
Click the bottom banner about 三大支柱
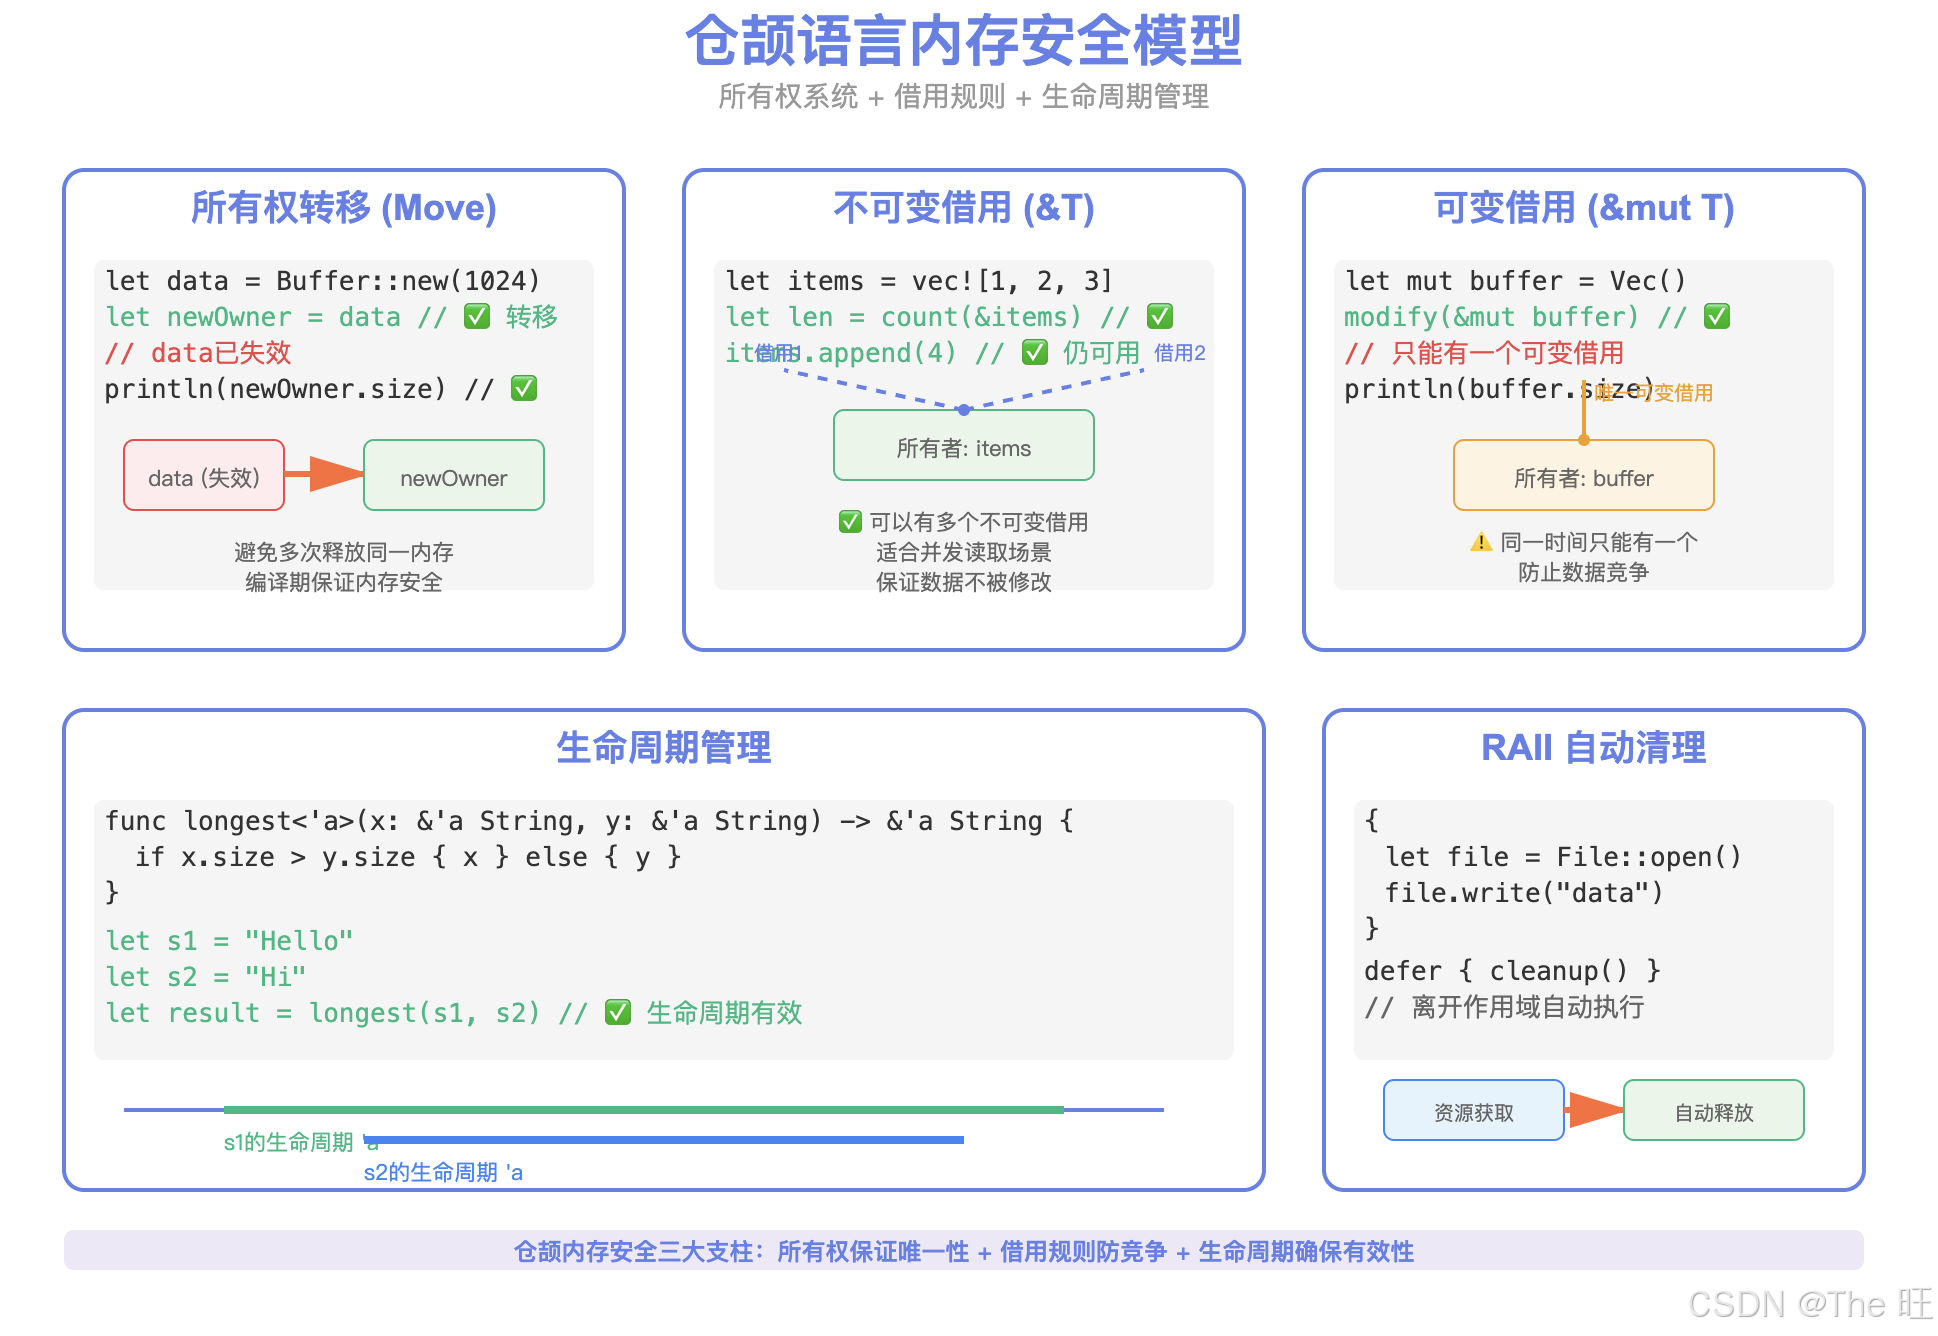pos(963,1251)
